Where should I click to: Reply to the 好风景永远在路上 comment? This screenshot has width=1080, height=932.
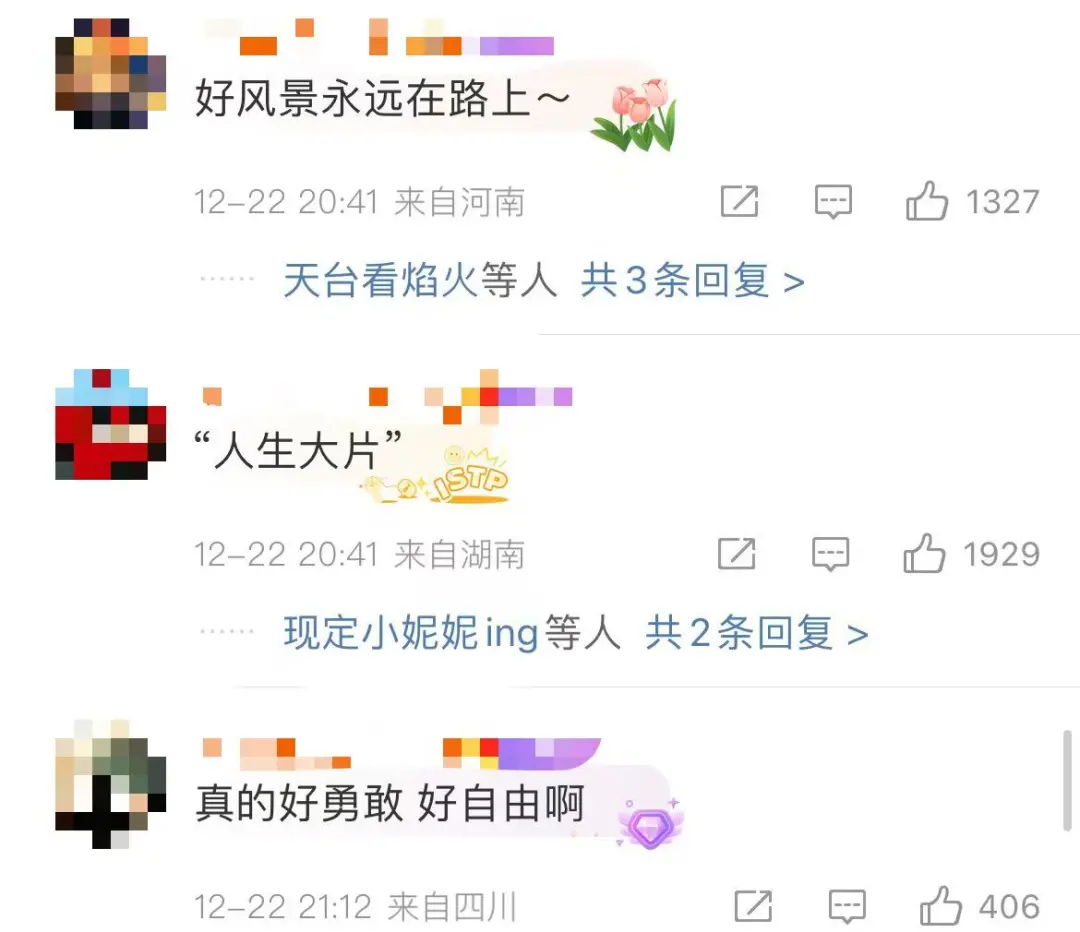coord(833,202)
